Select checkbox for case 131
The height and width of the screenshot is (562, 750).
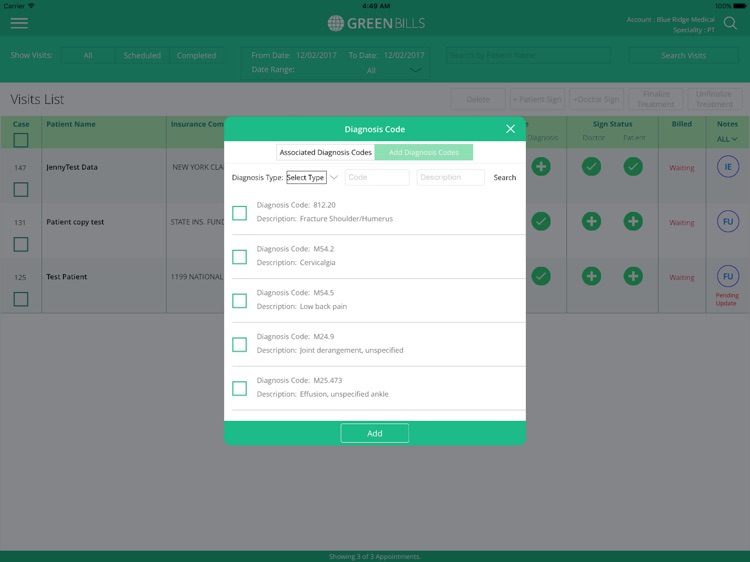pyautogui.click(x=21, y=244)
